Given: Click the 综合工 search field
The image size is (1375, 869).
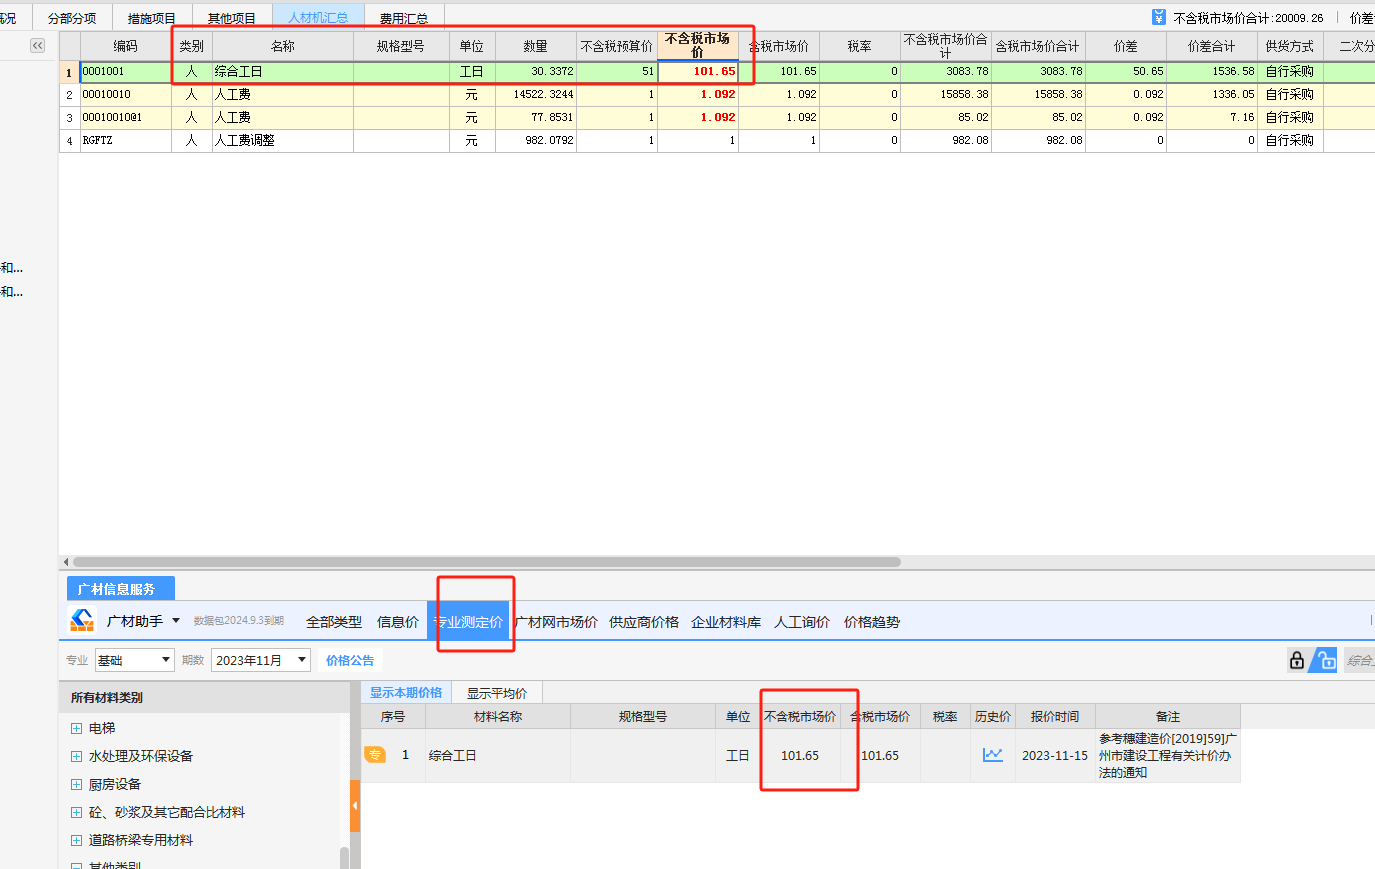Looking at the screenshot, I should 1359,660.
